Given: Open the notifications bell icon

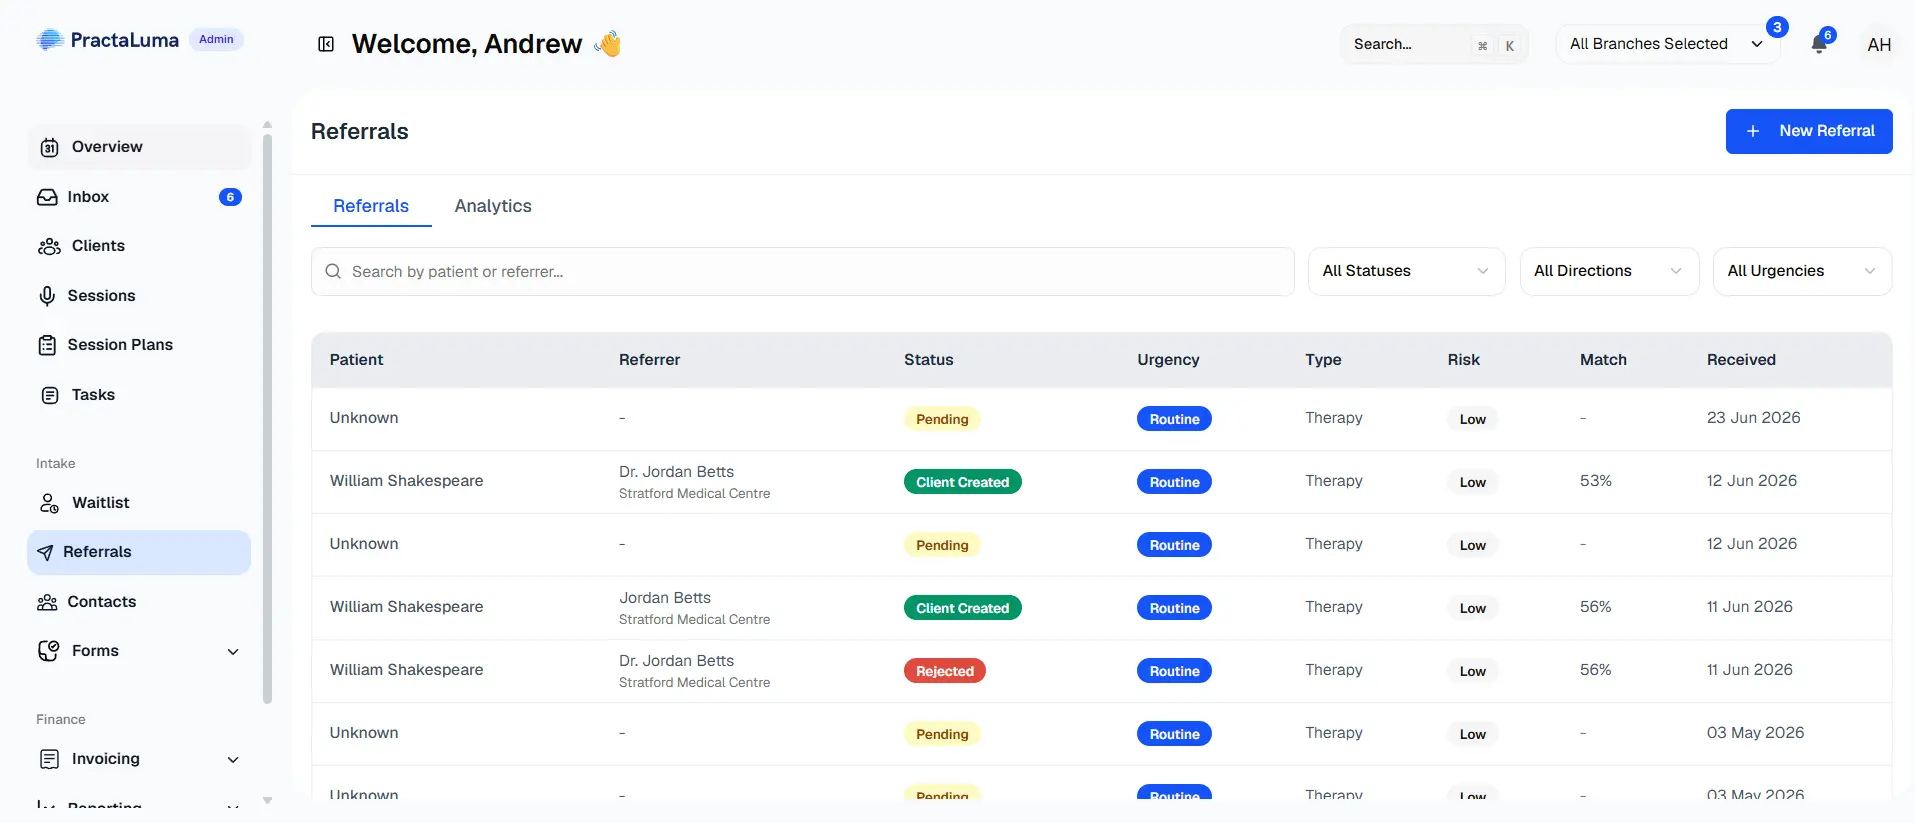Looking at the screenshot, I should 1819,44.
